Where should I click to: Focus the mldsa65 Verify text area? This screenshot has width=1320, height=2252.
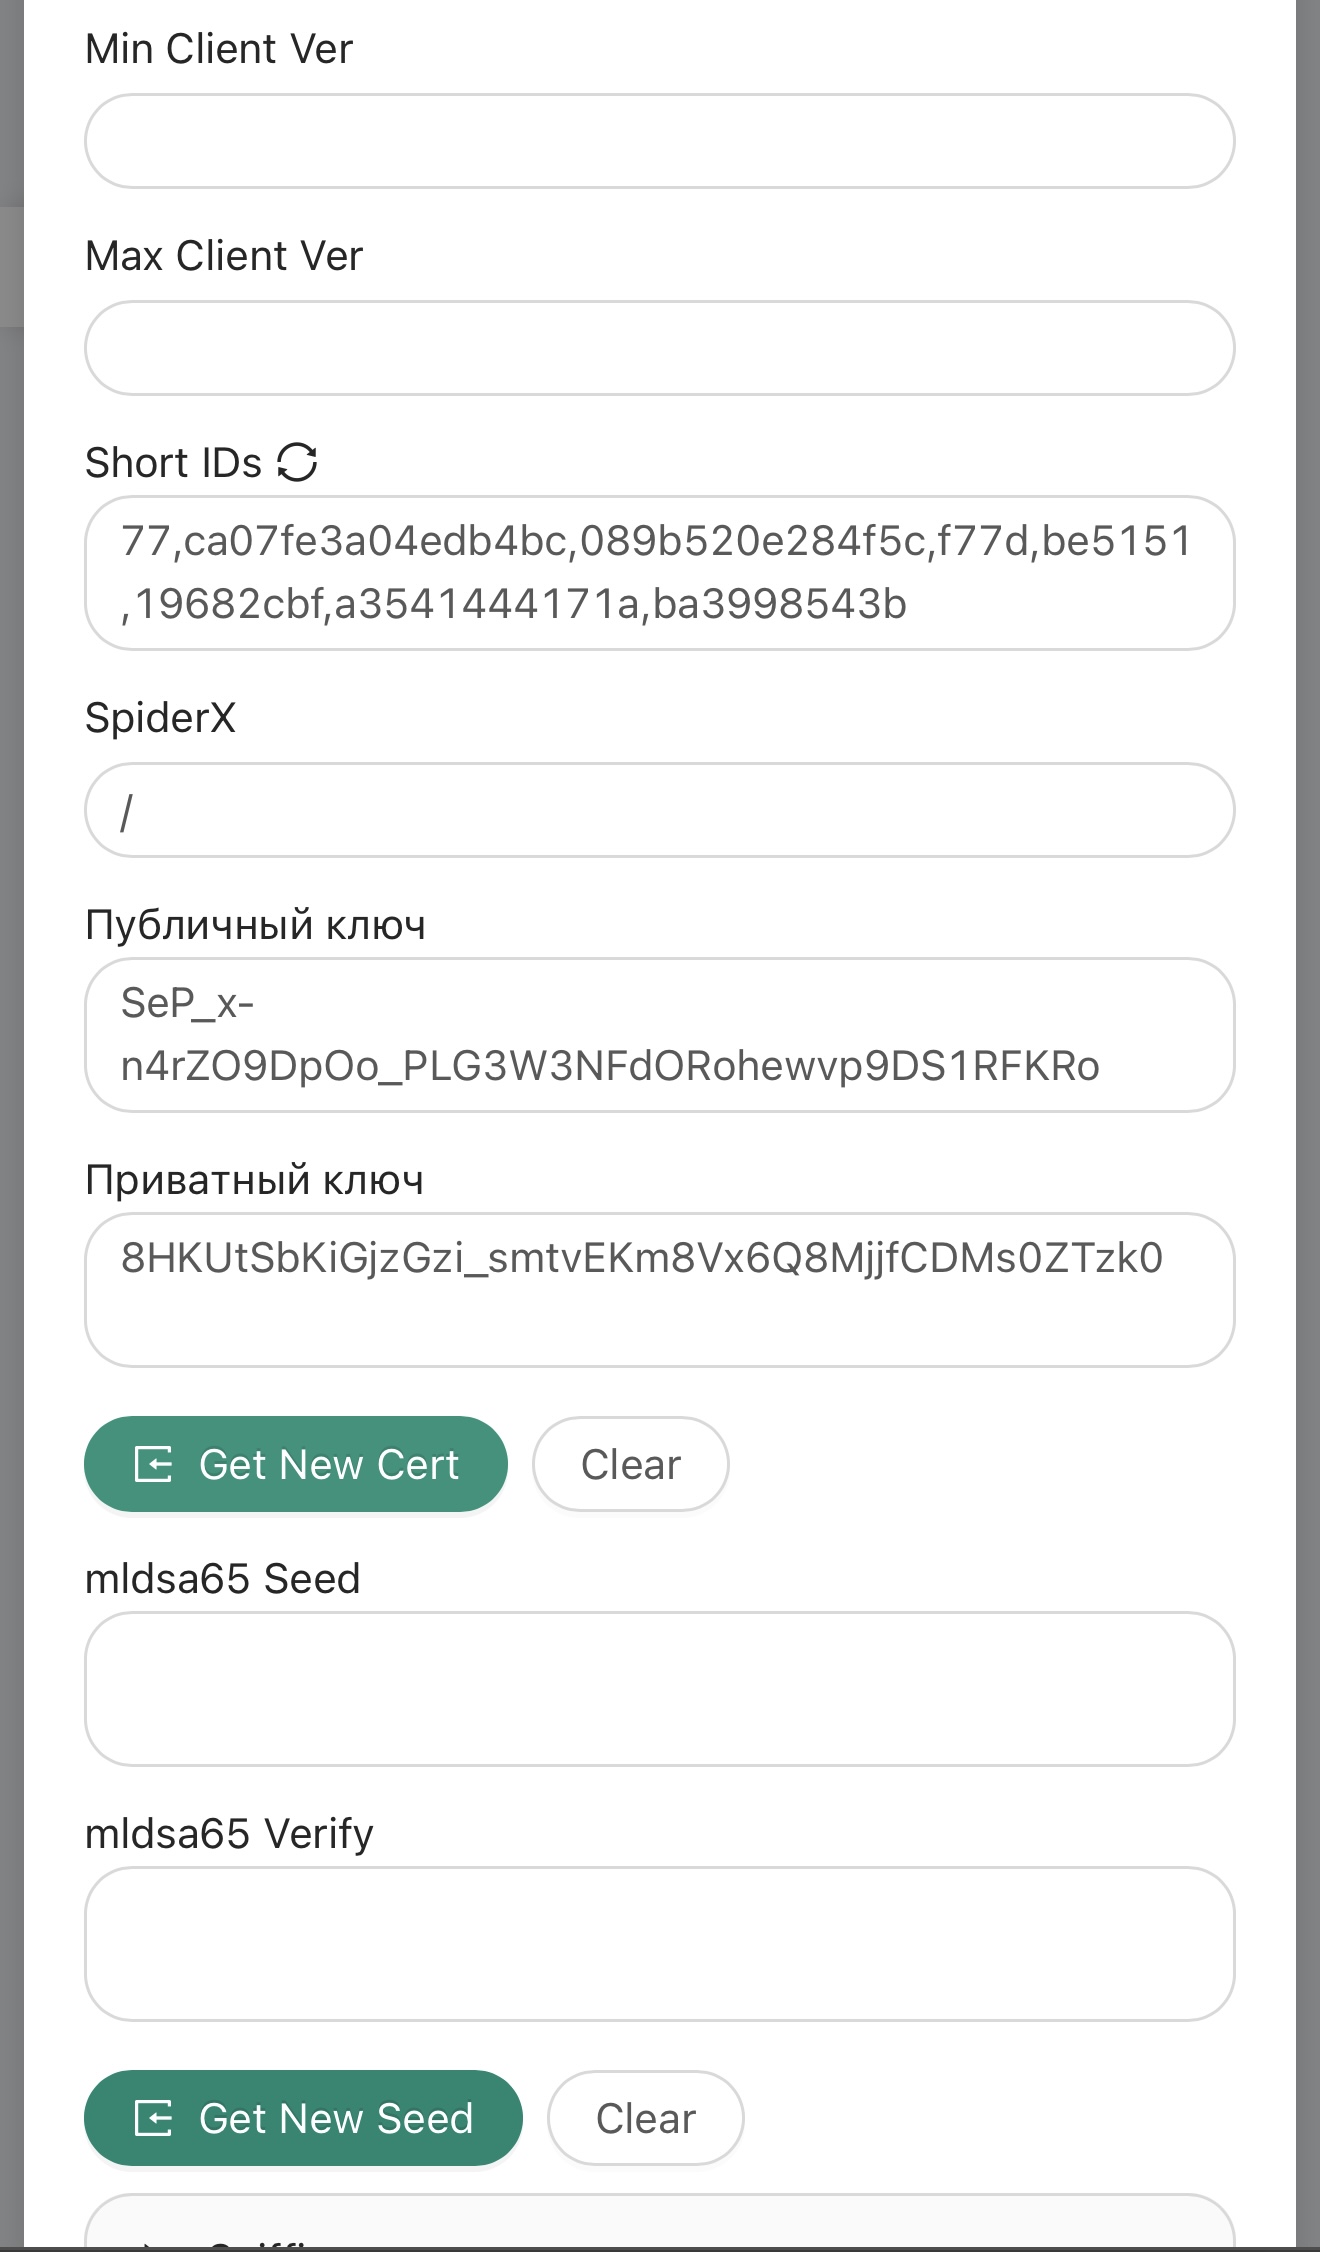point(659,1944)
